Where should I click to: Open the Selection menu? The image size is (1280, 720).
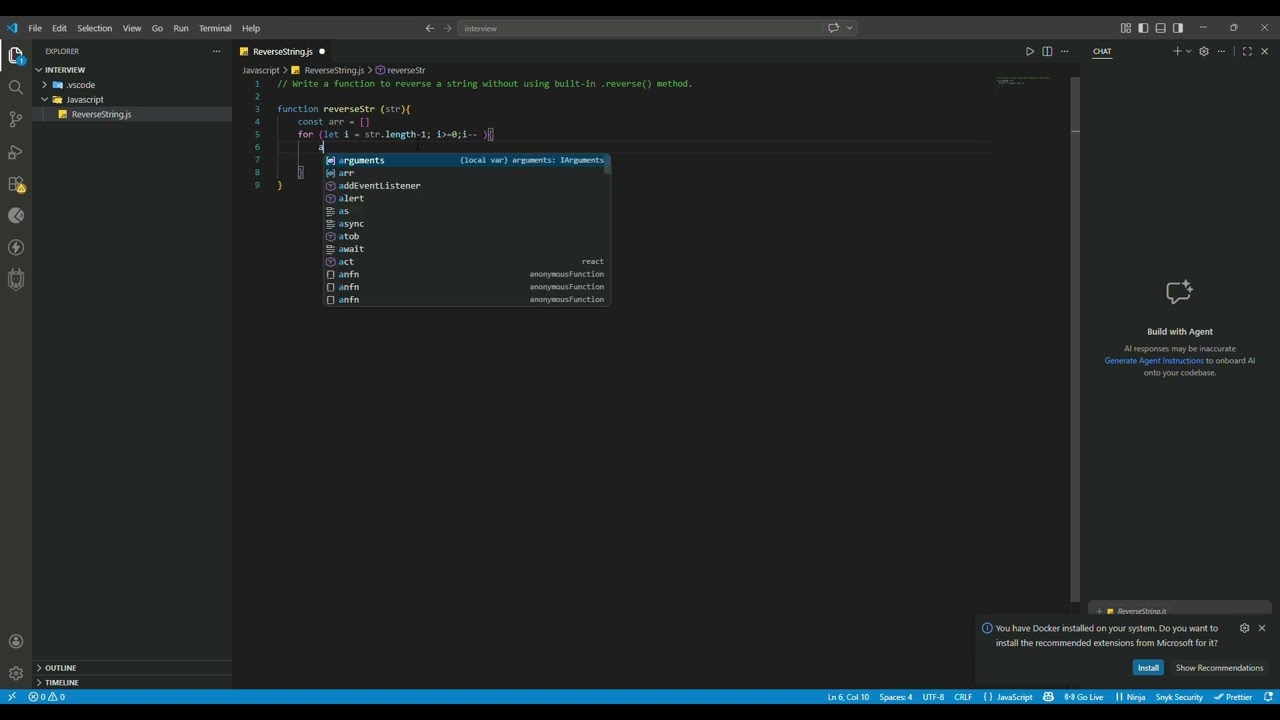(x=95, y=28)
